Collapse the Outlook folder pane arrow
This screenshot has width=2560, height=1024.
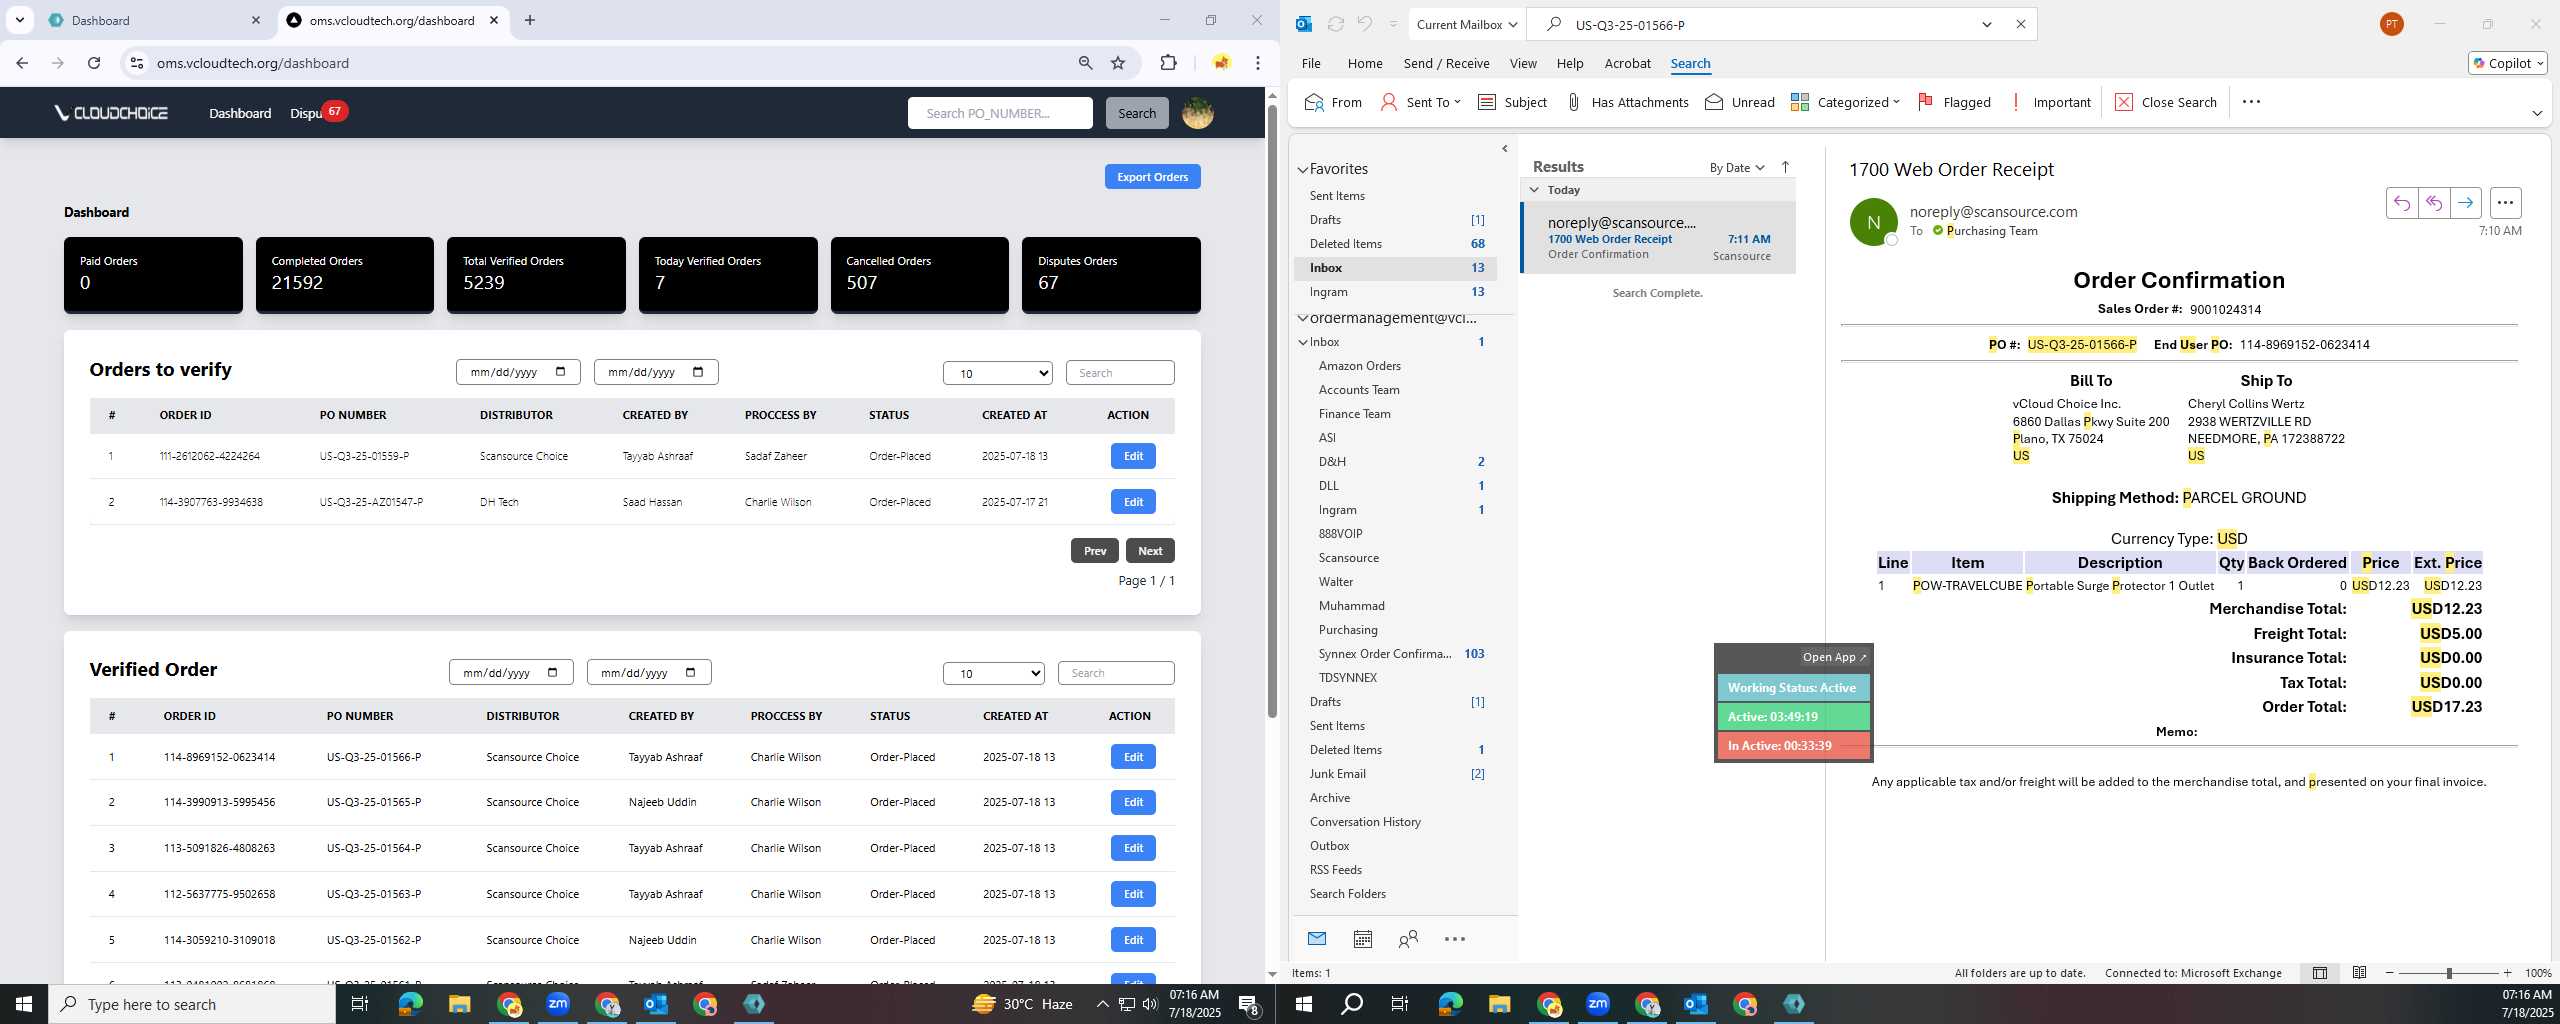1505,149
